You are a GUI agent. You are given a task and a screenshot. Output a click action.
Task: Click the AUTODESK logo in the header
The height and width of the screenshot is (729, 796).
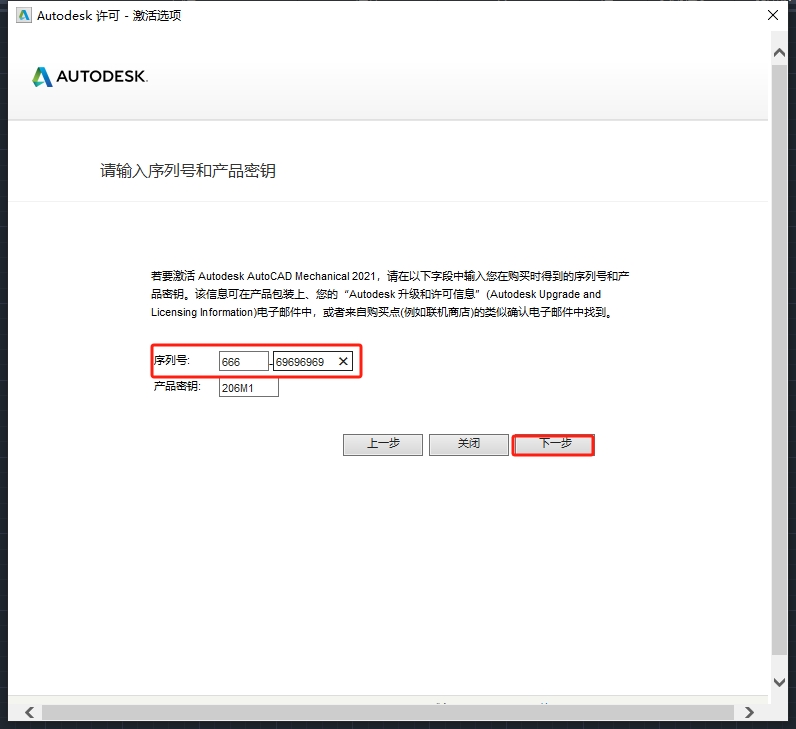click(90, 77)
